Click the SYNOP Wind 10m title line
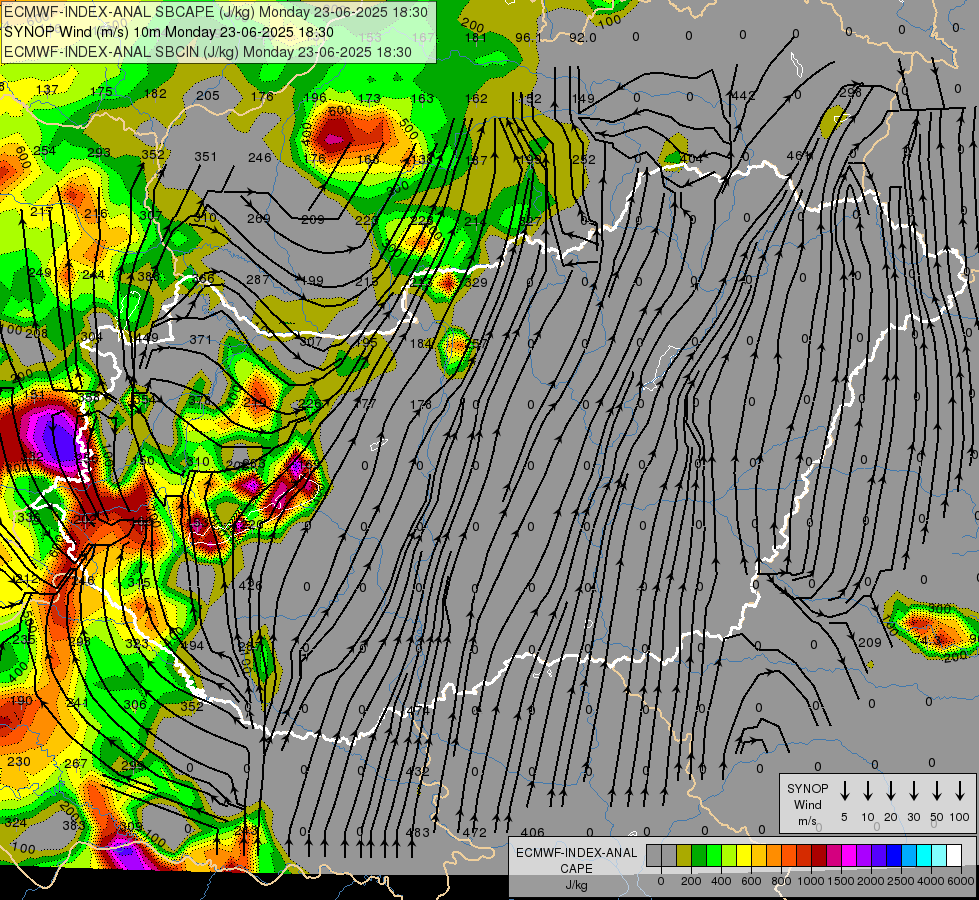Viewport: 979px width, 900px height. (x=169, y=32)
